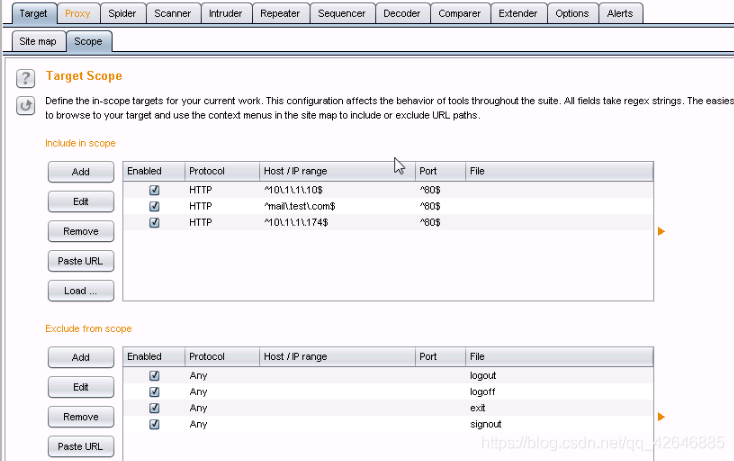Click orange arrow beside Include in scope table
The height and width of the screenshot is (461, 734).
pyautogui.click(x=661, y=232)
